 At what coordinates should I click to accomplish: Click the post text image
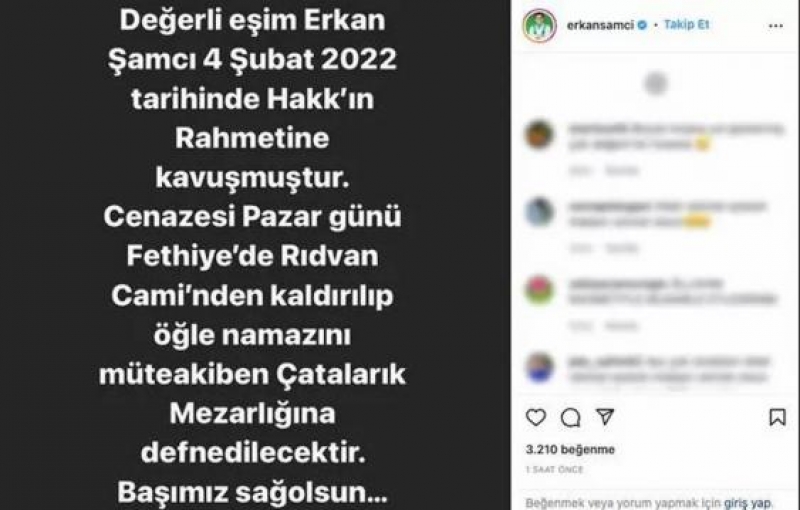pyautogui.click(x=255, y=255)
